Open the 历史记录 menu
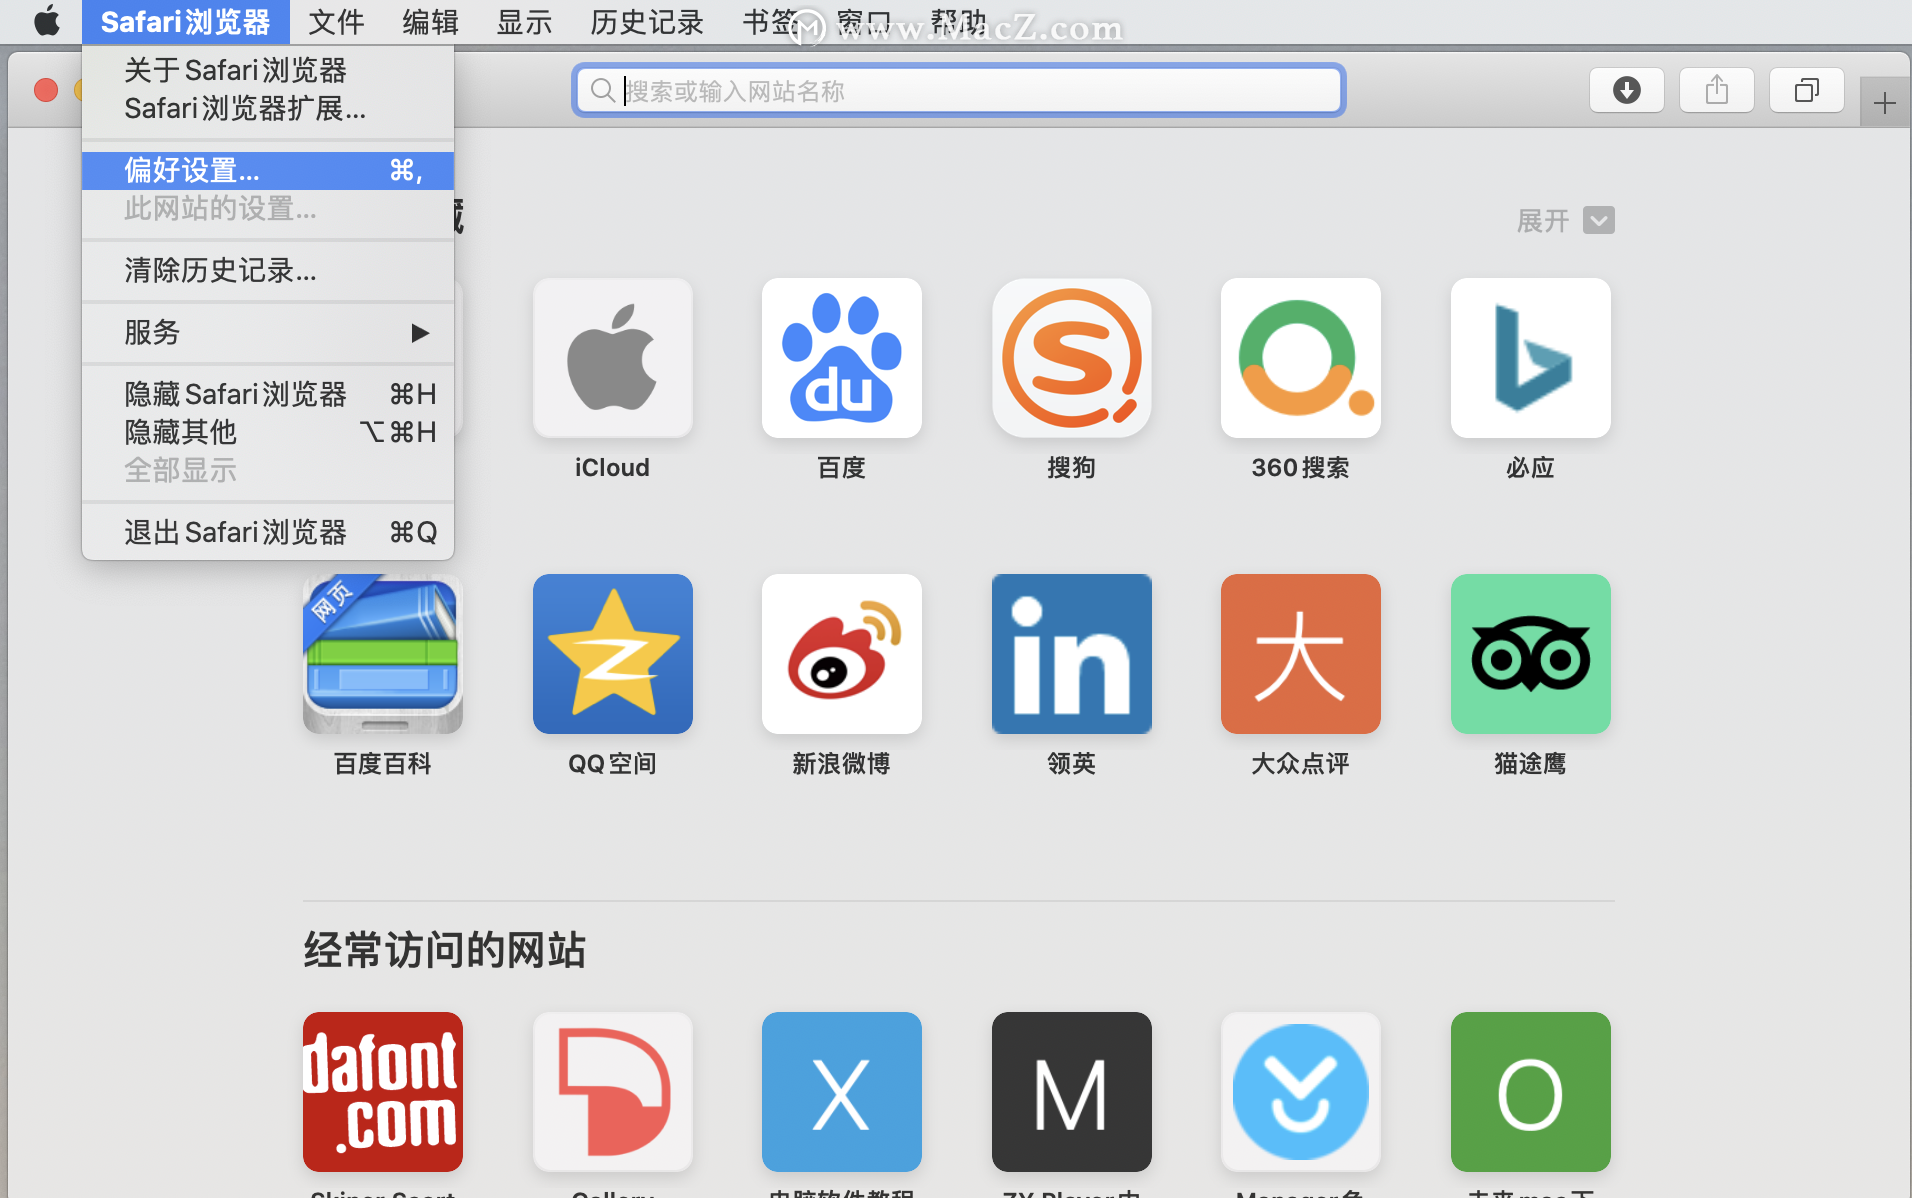 646,21
